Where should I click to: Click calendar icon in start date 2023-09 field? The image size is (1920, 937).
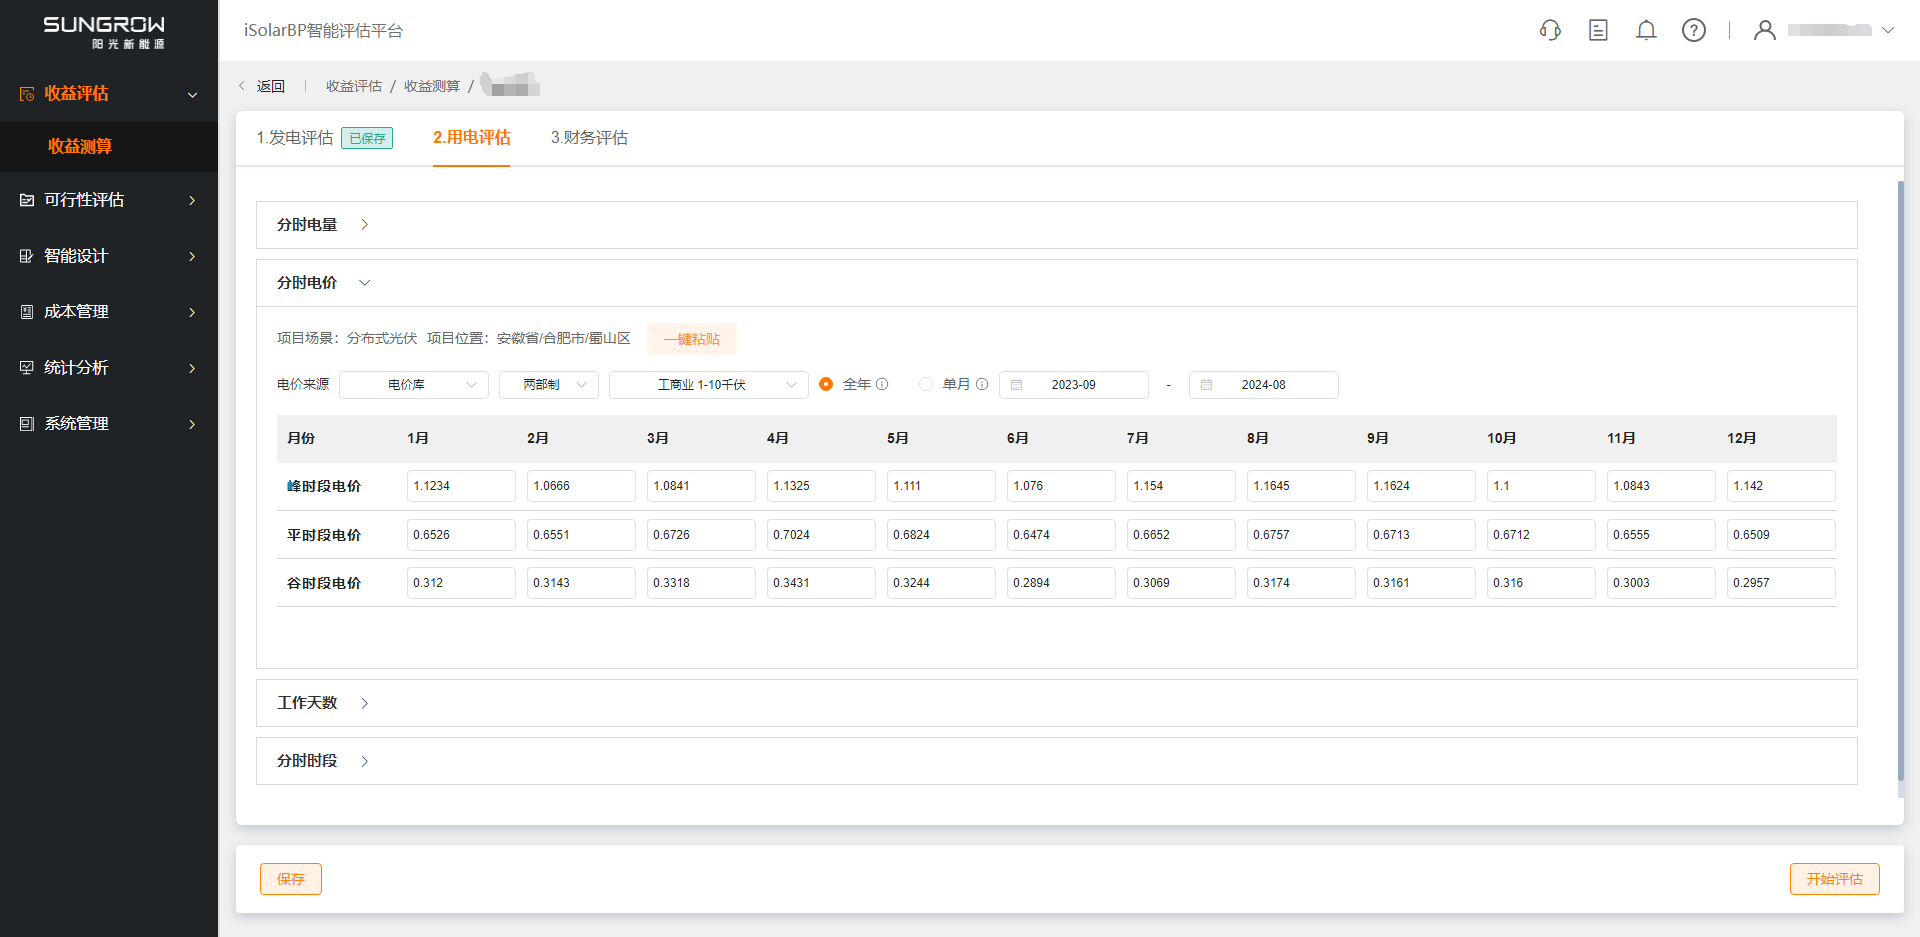[x=1017, y=385]
